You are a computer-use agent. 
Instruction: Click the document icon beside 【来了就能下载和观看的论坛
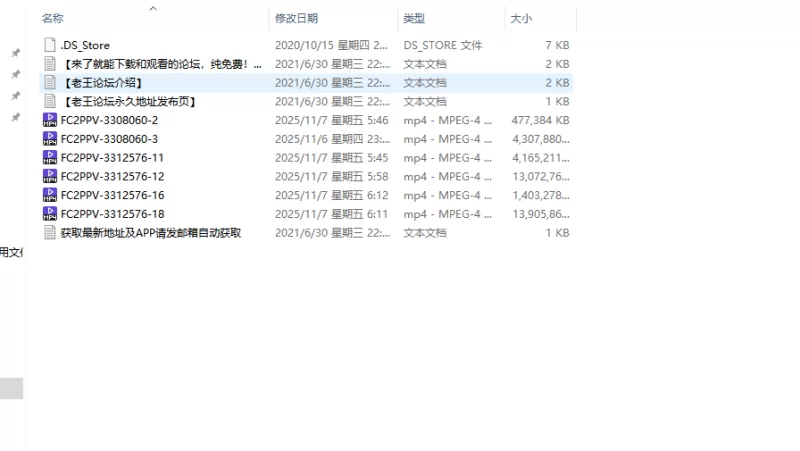[49, 64]
